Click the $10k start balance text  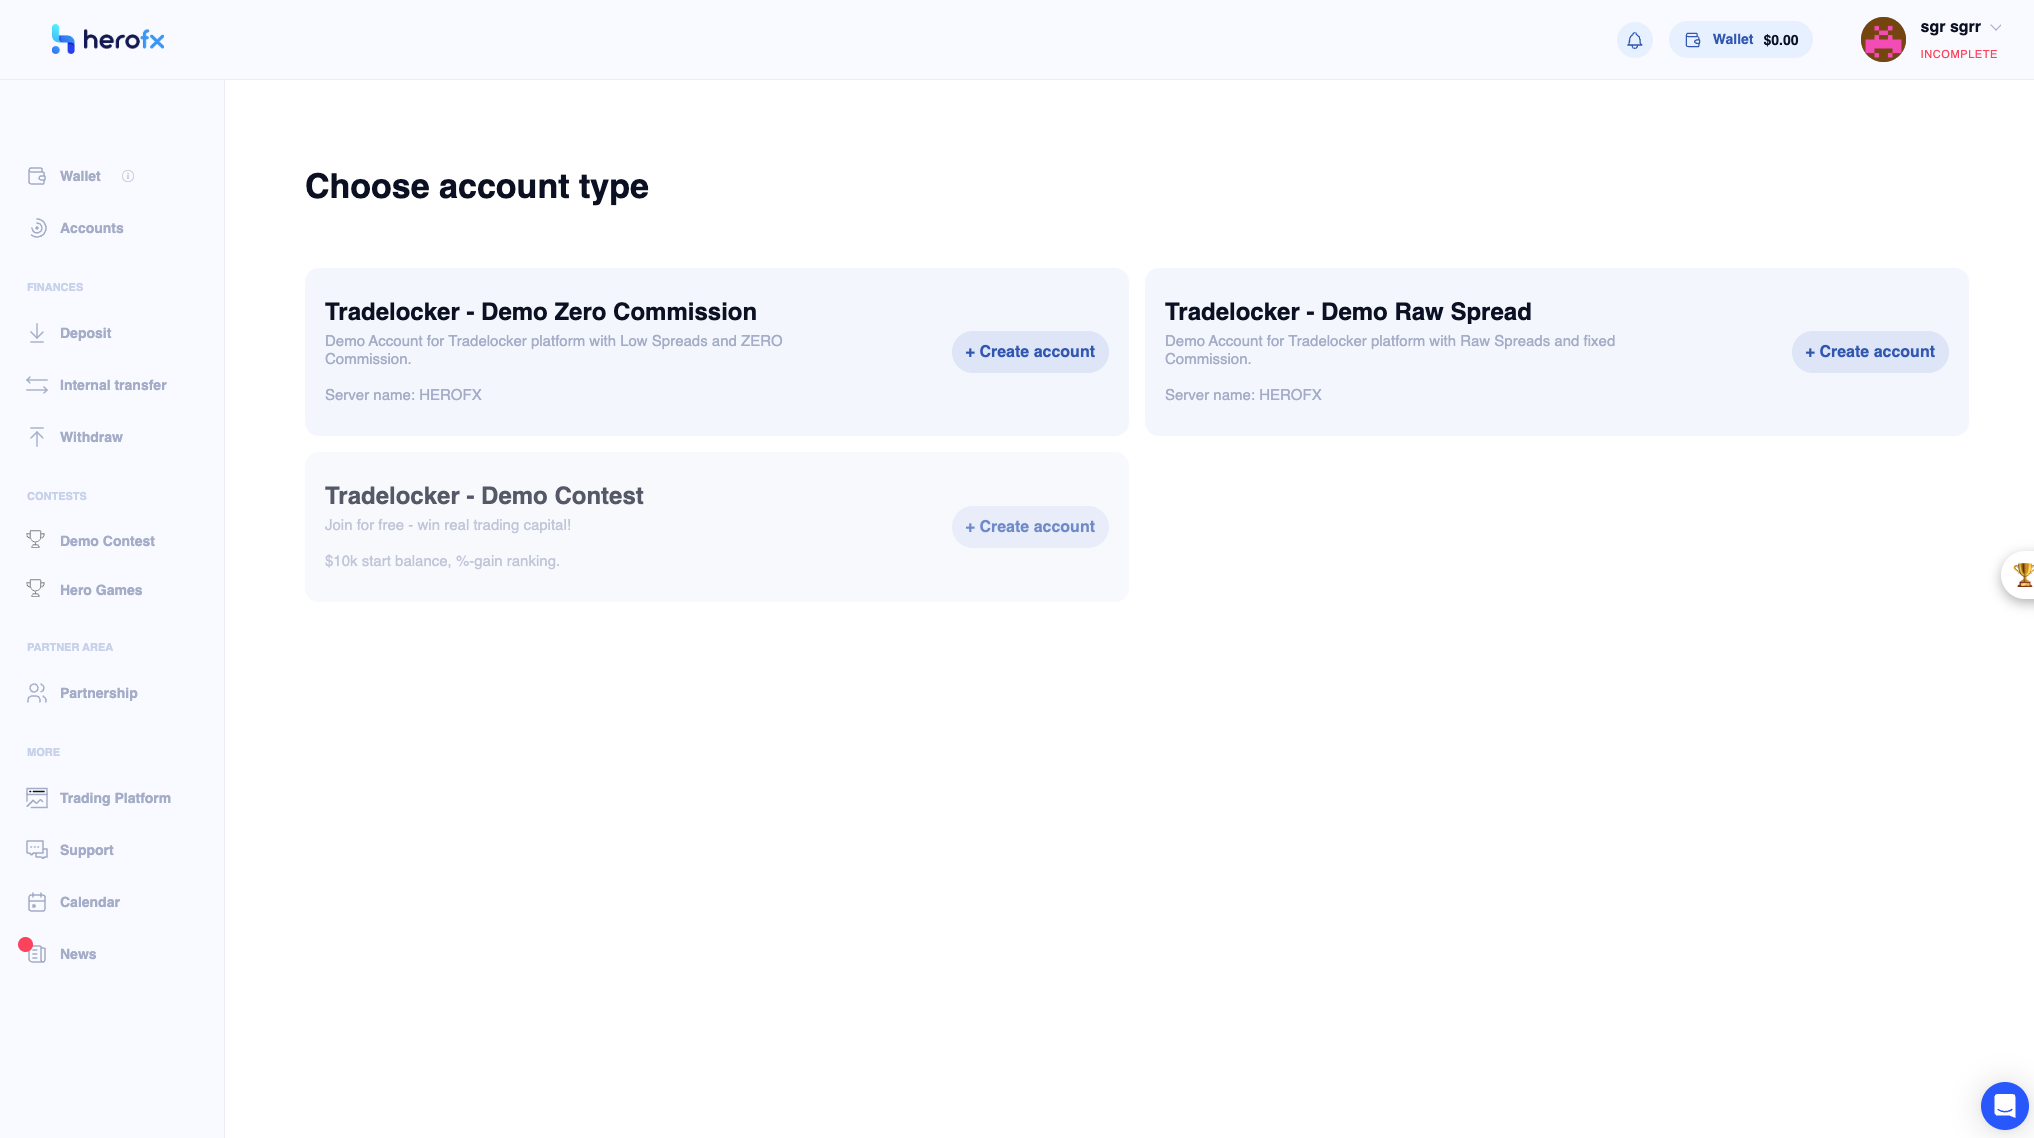(442, 561)
